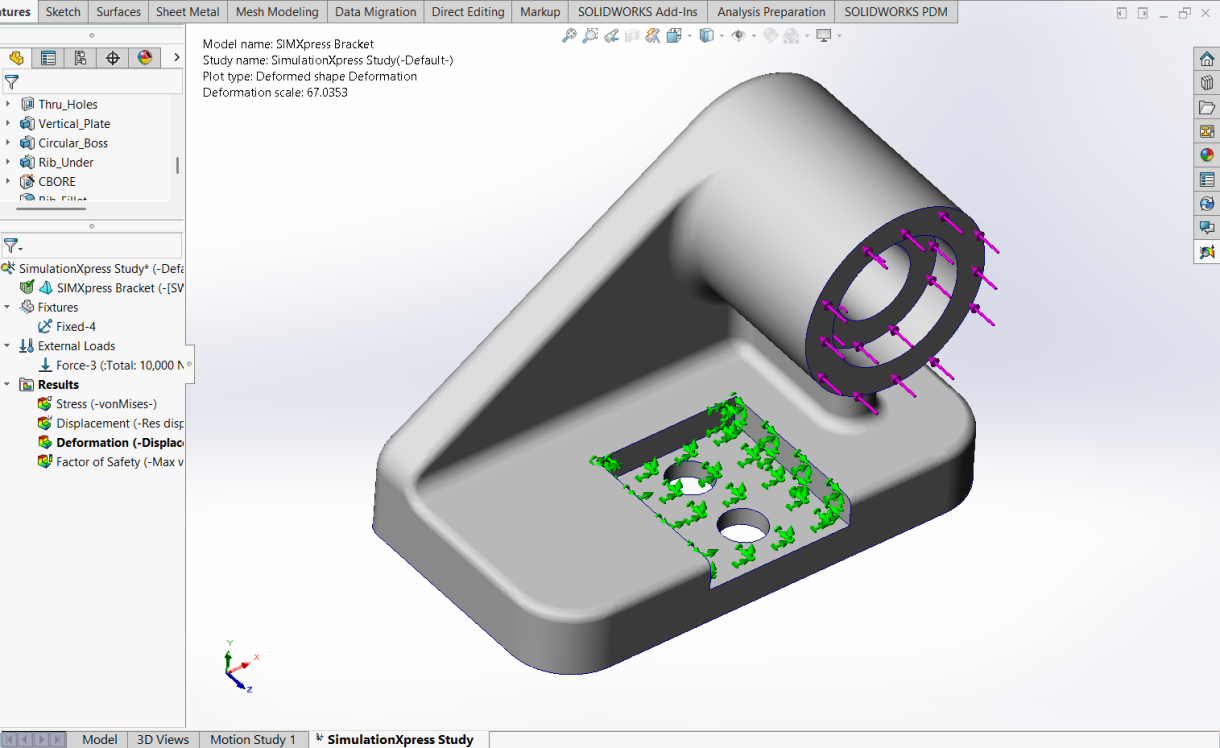Open the File Explorer task pane
This screenshot has height=748, width=1220.
(1207, 106)
